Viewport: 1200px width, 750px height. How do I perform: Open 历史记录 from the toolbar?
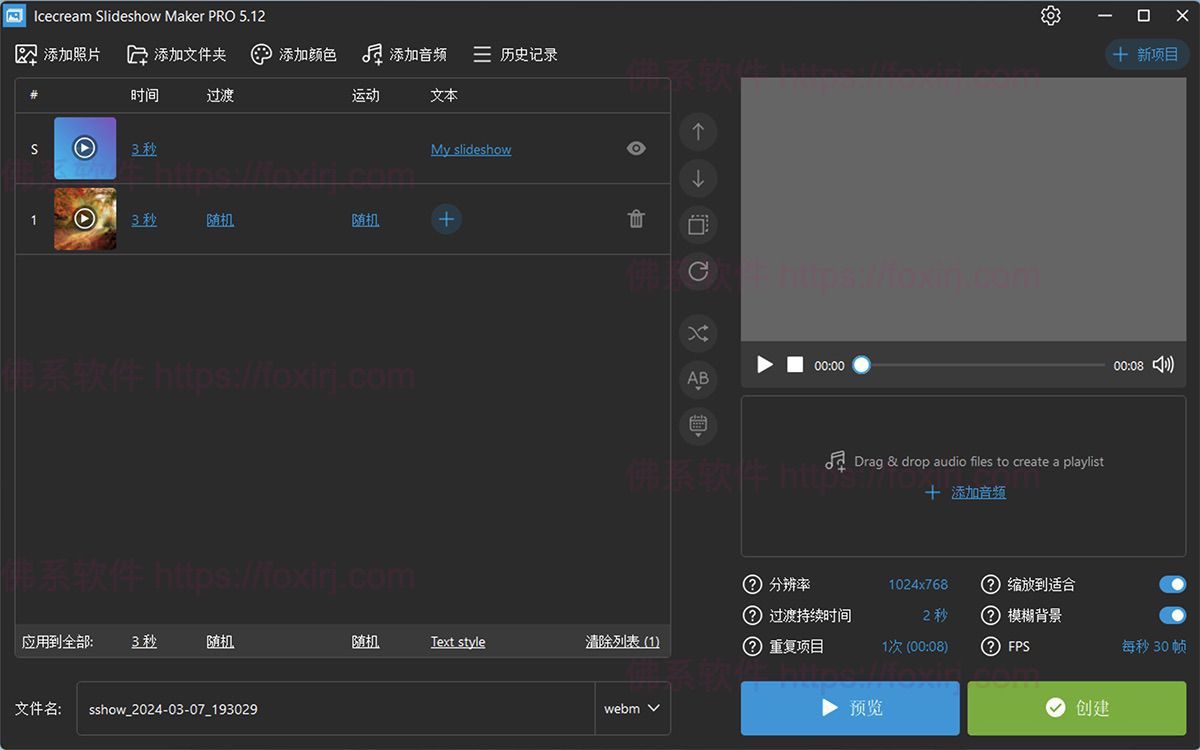tap(516, 55)
